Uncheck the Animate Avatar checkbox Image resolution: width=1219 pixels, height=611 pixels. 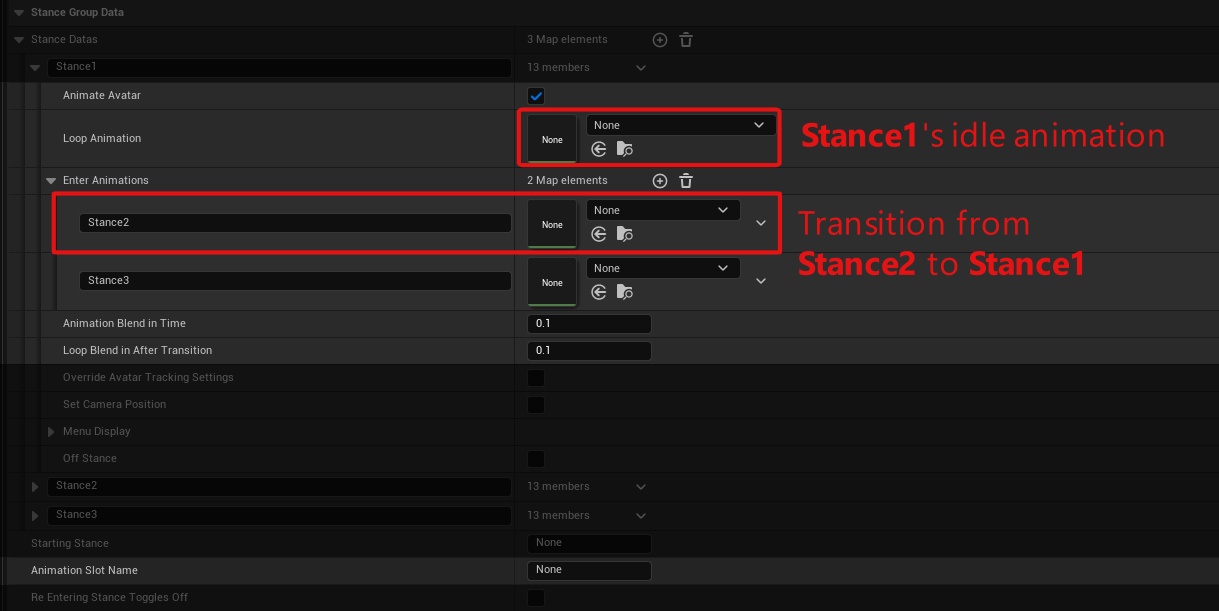(536, 96)
